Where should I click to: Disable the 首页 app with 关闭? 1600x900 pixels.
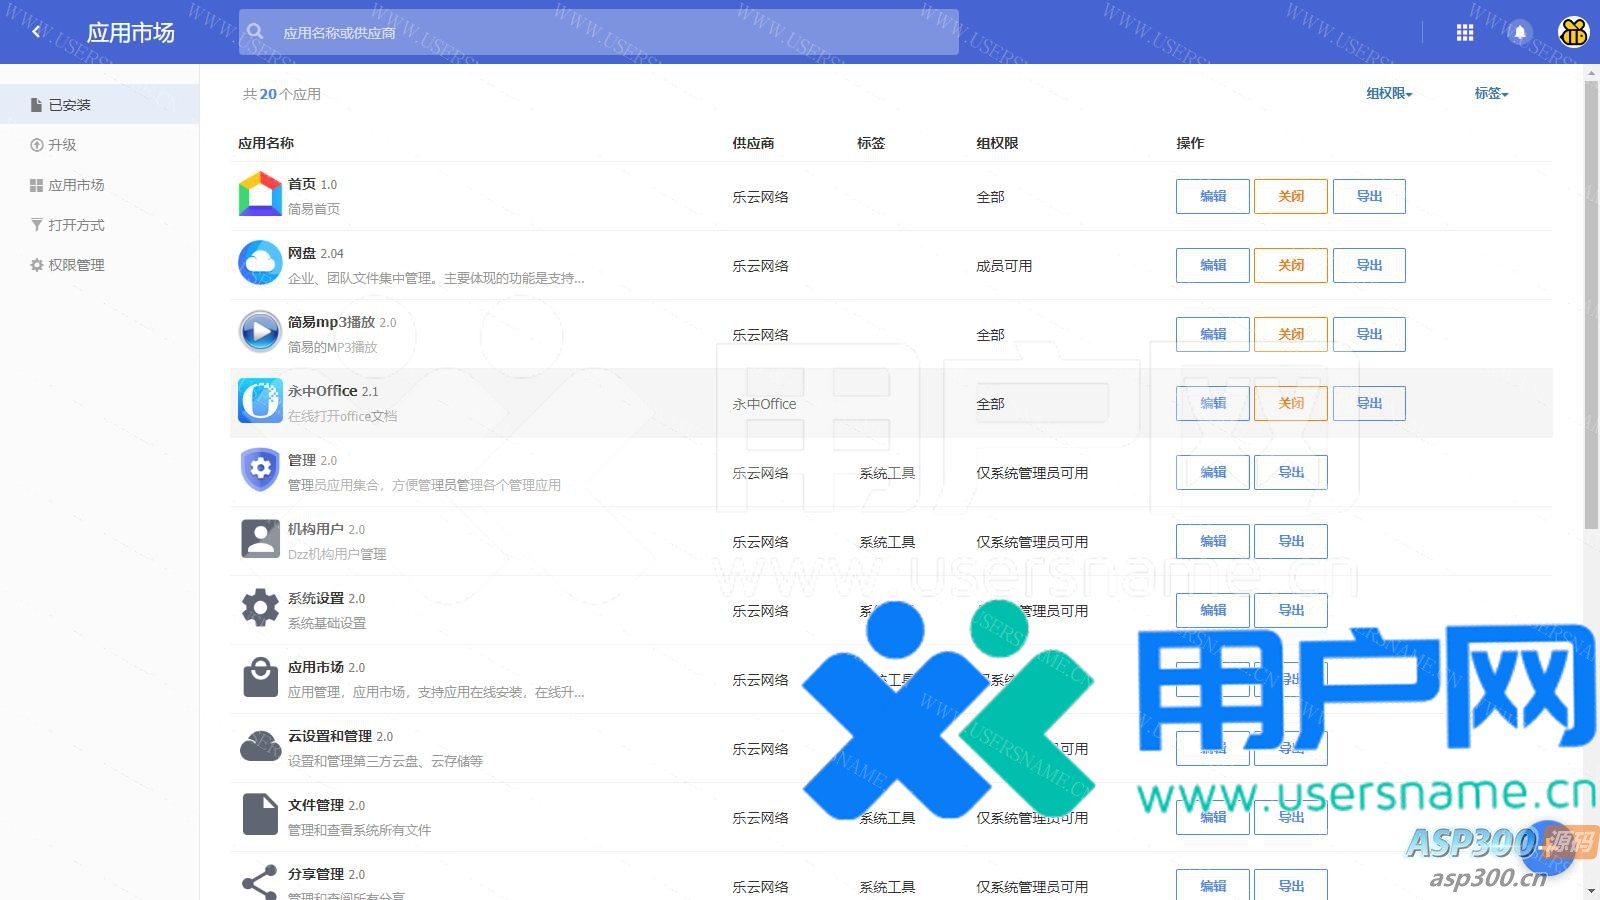point(1291,196)
